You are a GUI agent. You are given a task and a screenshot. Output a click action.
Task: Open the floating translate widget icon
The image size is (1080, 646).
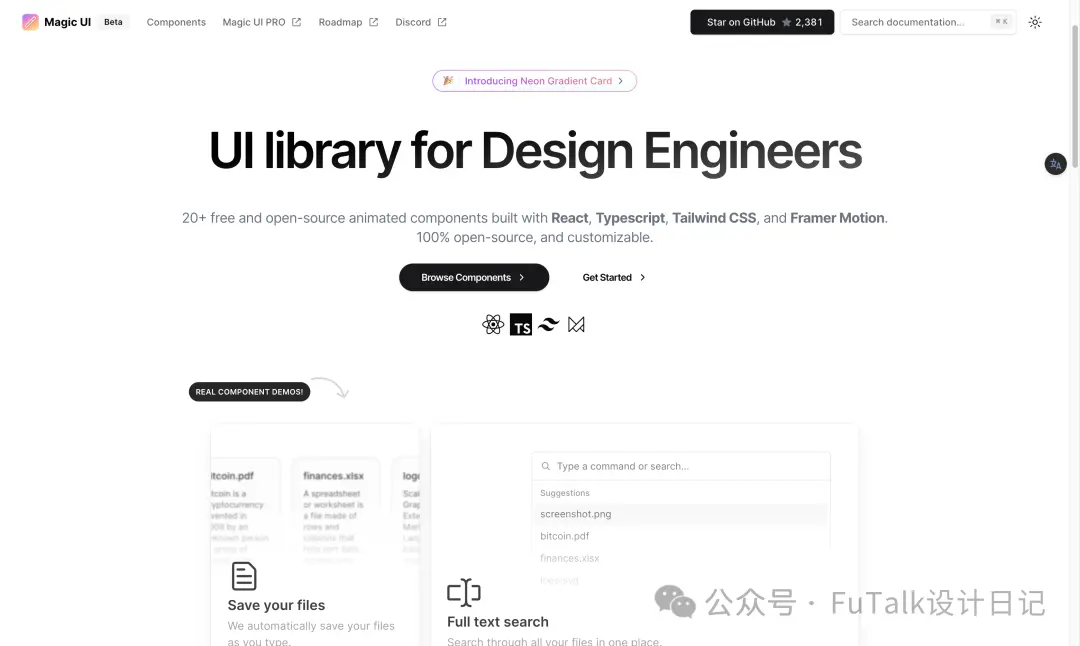(x=1055, y=164)
